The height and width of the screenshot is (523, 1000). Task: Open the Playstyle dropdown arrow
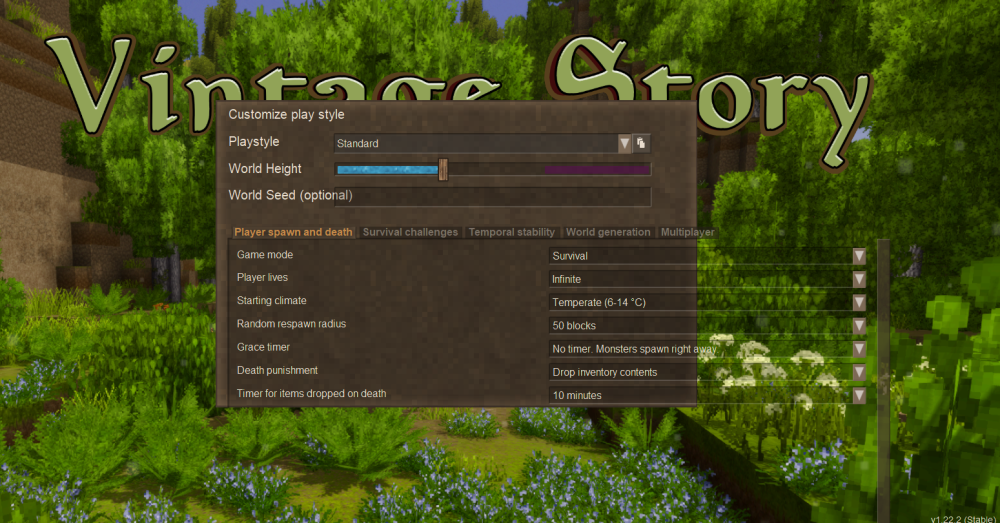(624, 144)
